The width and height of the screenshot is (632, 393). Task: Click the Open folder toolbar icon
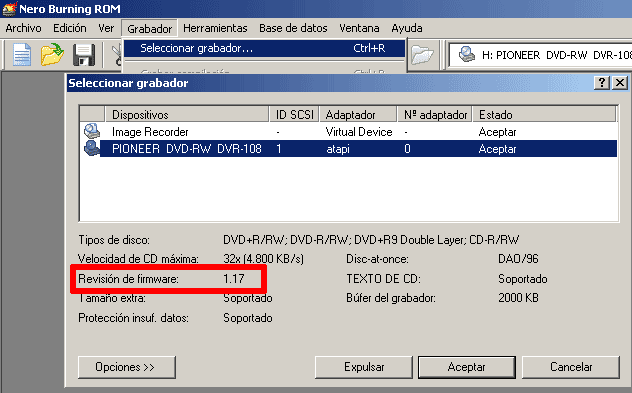tap(52, 55)
